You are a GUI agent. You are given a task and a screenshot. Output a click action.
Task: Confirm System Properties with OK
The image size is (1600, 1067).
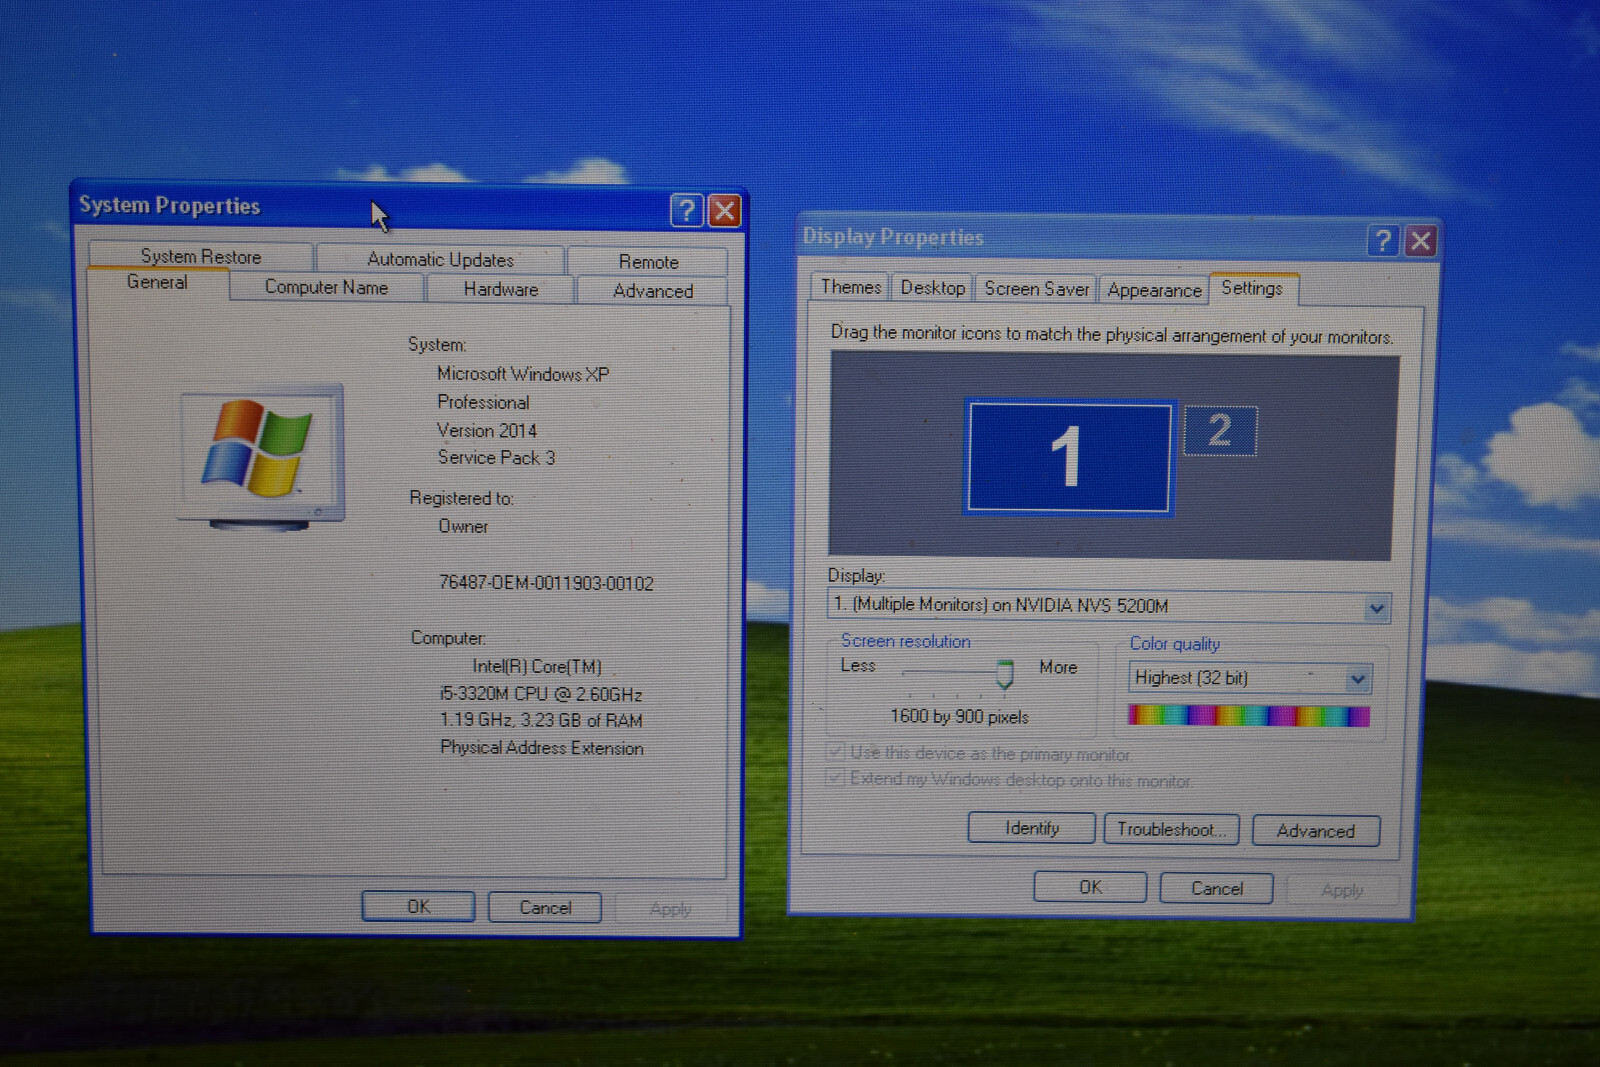coord(418,906)
